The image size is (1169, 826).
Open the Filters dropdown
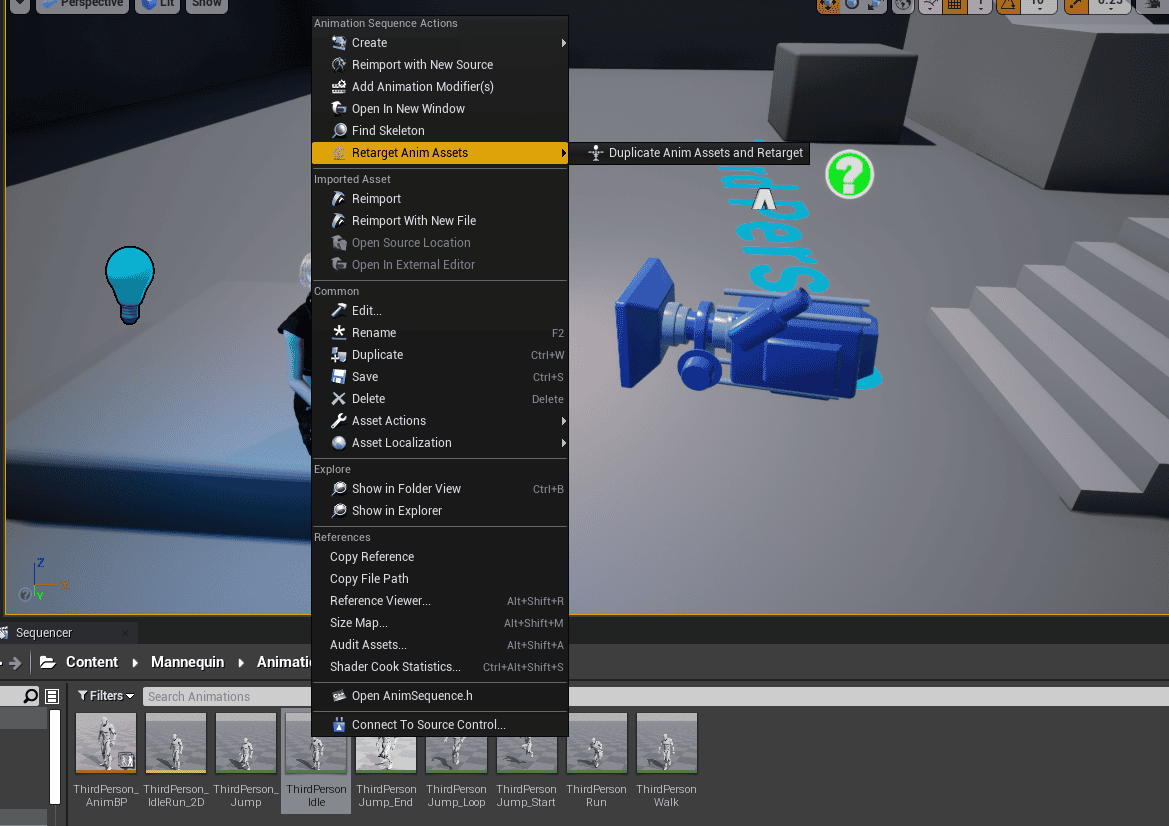(106, 696)
